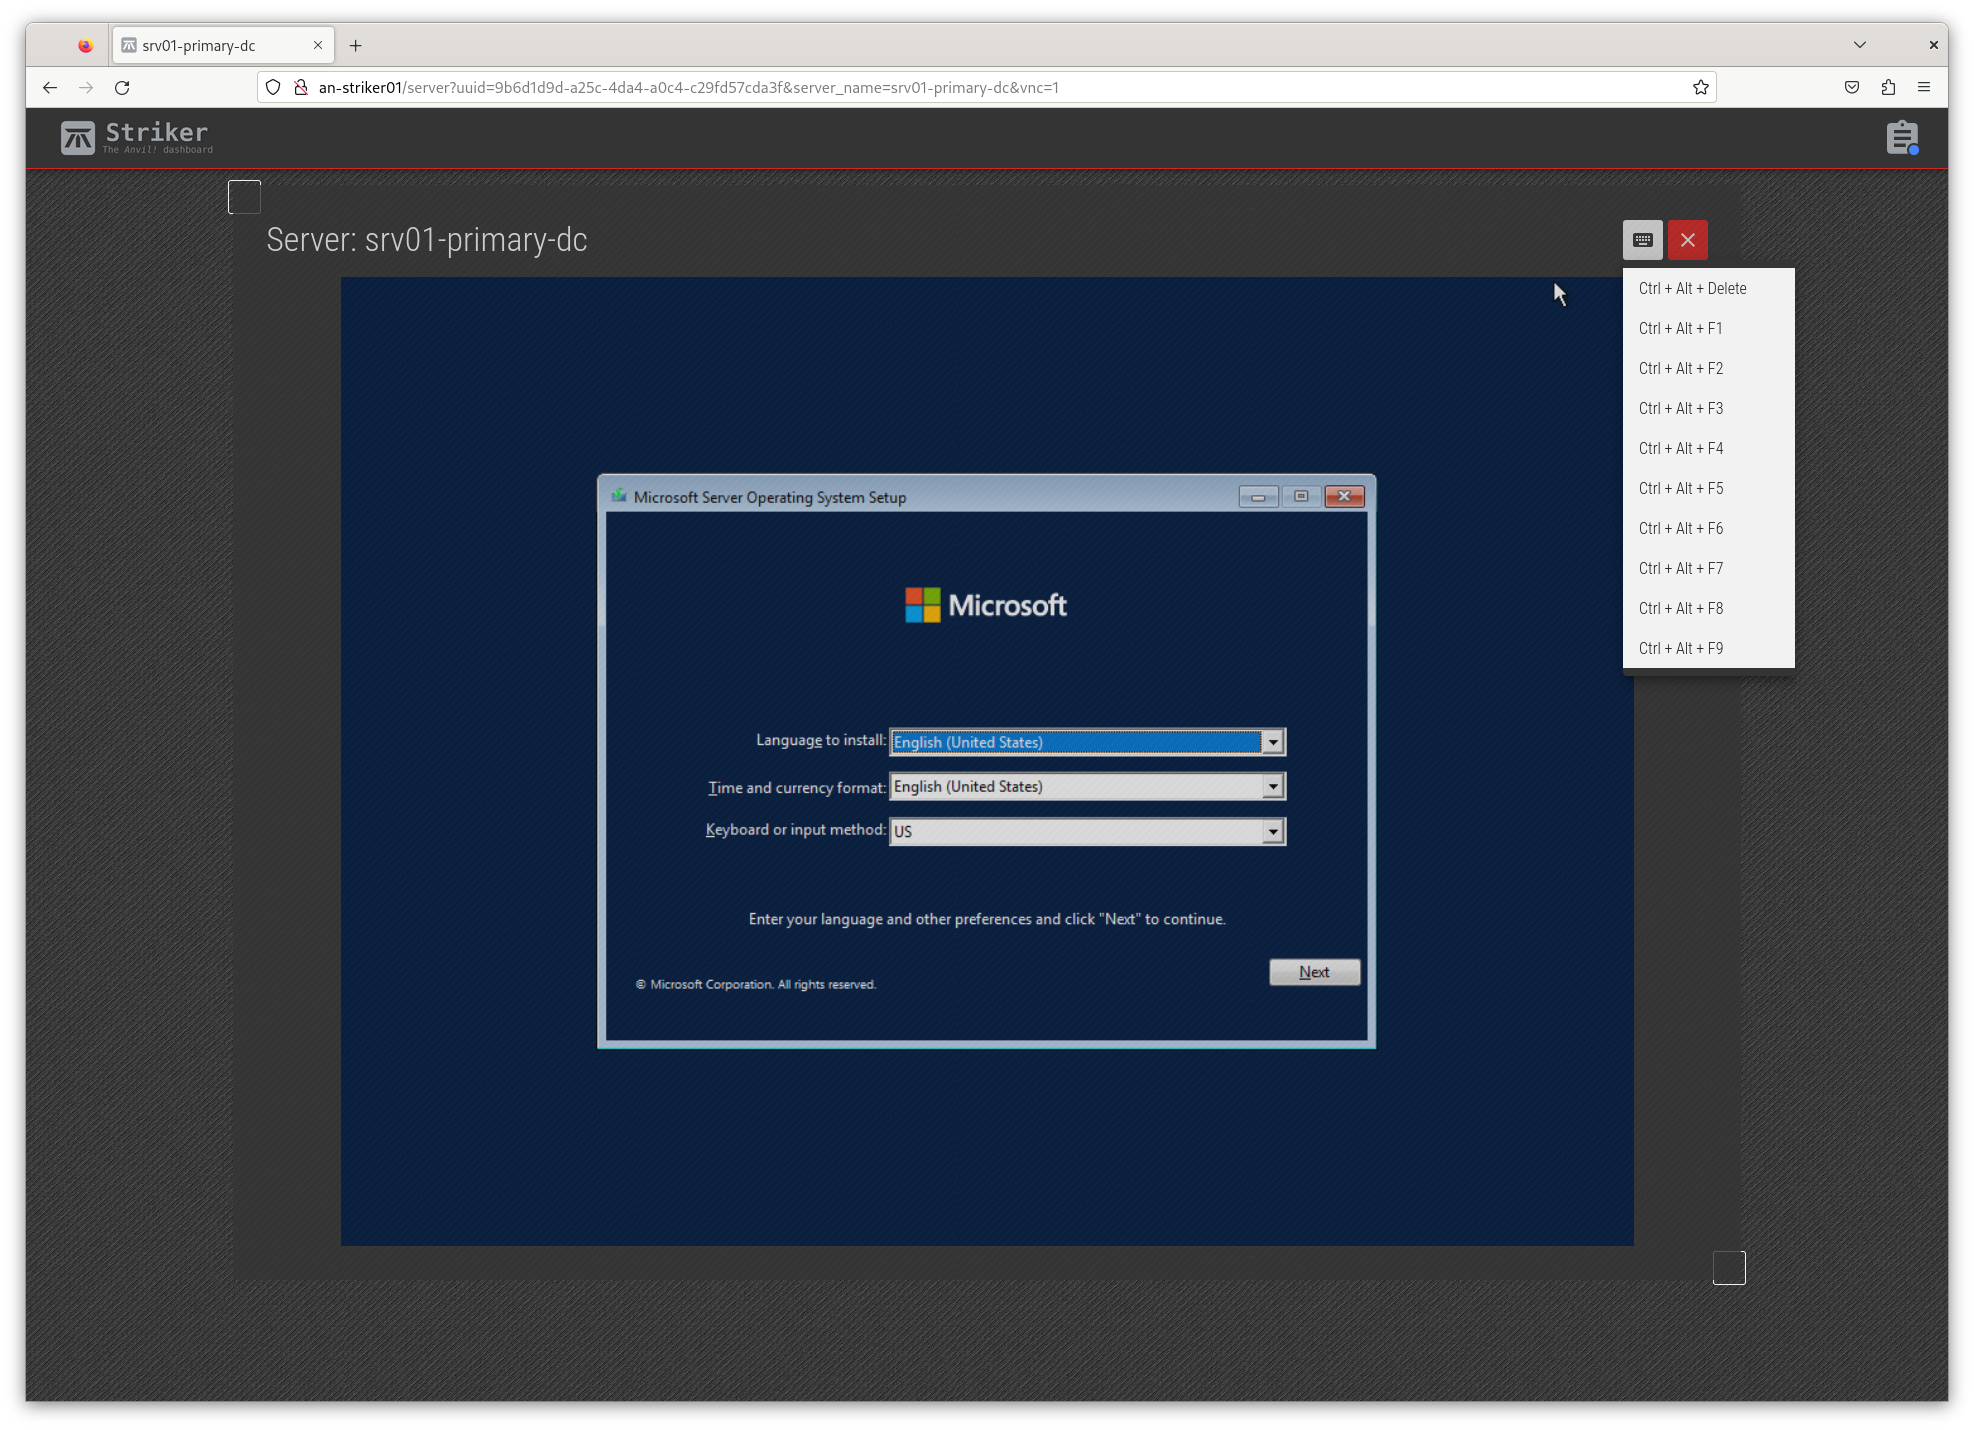The height and width of the screenshot is (1430, 1974).
Task: Maximize the Microsoft Setup window
Action: (x=1300, y=496)
